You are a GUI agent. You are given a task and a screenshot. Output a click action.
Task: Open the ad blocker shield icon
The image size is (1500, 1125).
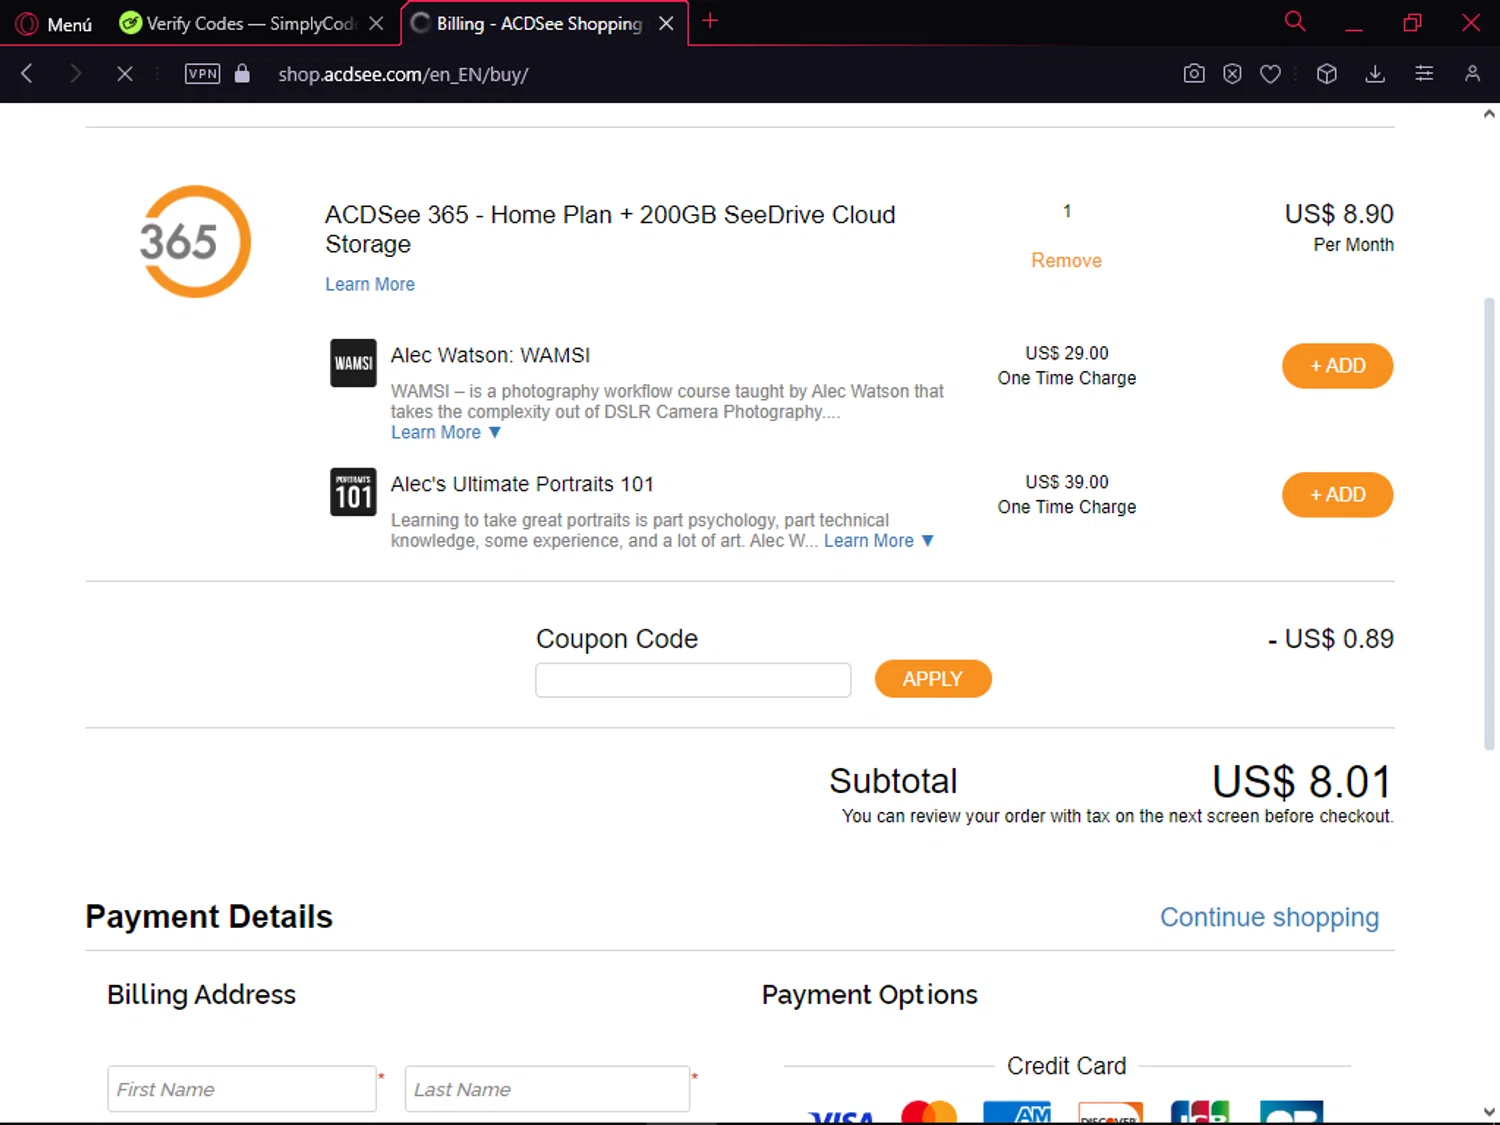coord(1232,73)
